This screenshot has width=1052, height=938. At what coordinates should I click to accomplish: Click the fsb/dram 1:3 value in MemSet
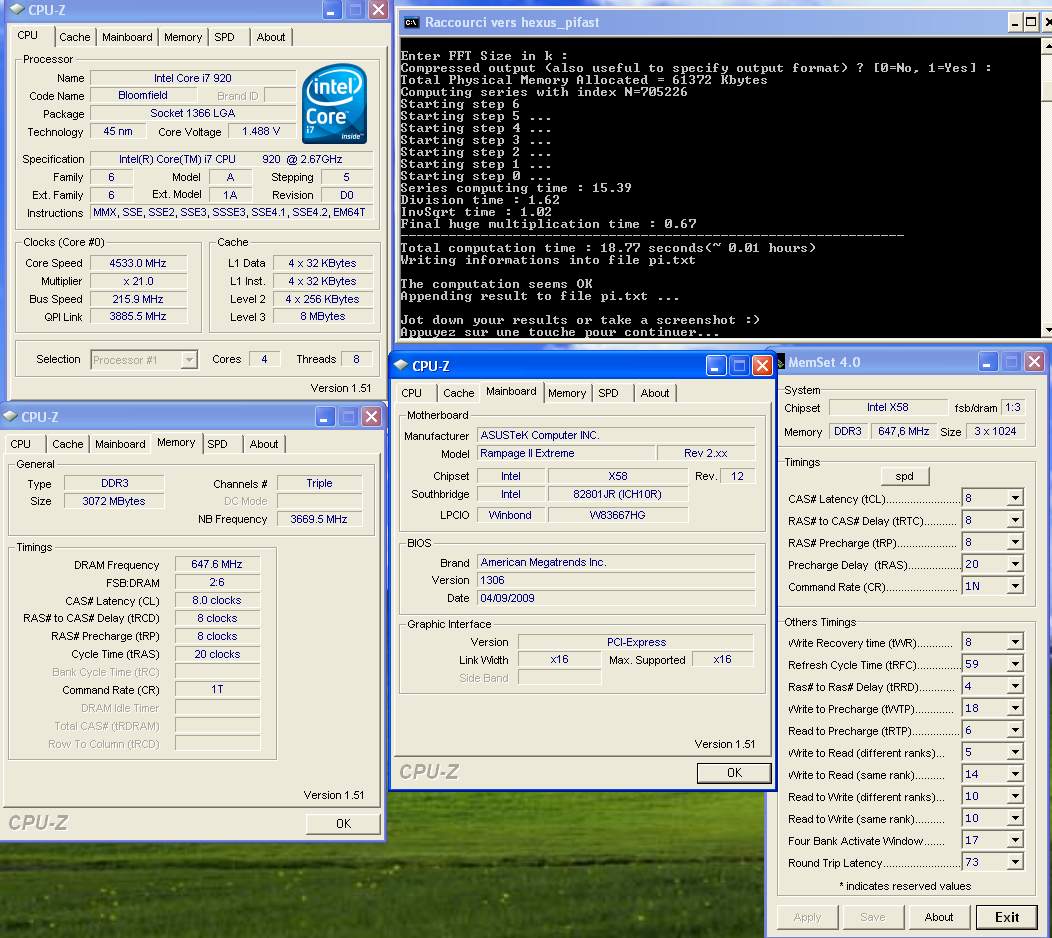1012,407
